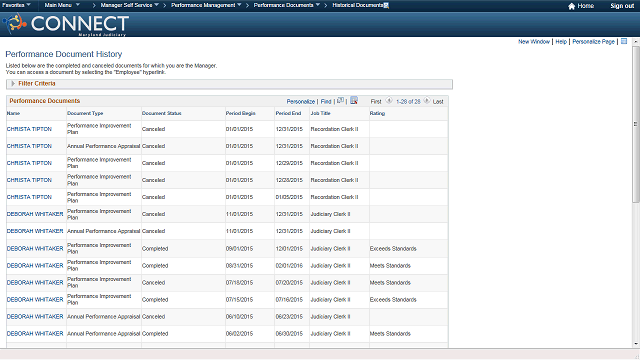This screenshot has height=360, width=640.
Task: Click Period End cell '06/23/2015'
Action: click(289, 317)
